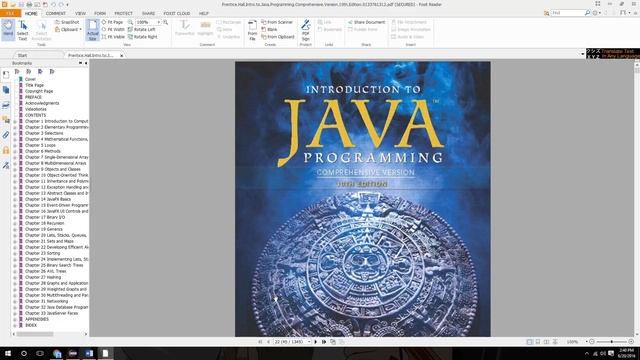Expand Chapter 18 Recursion bookmark

15,224
